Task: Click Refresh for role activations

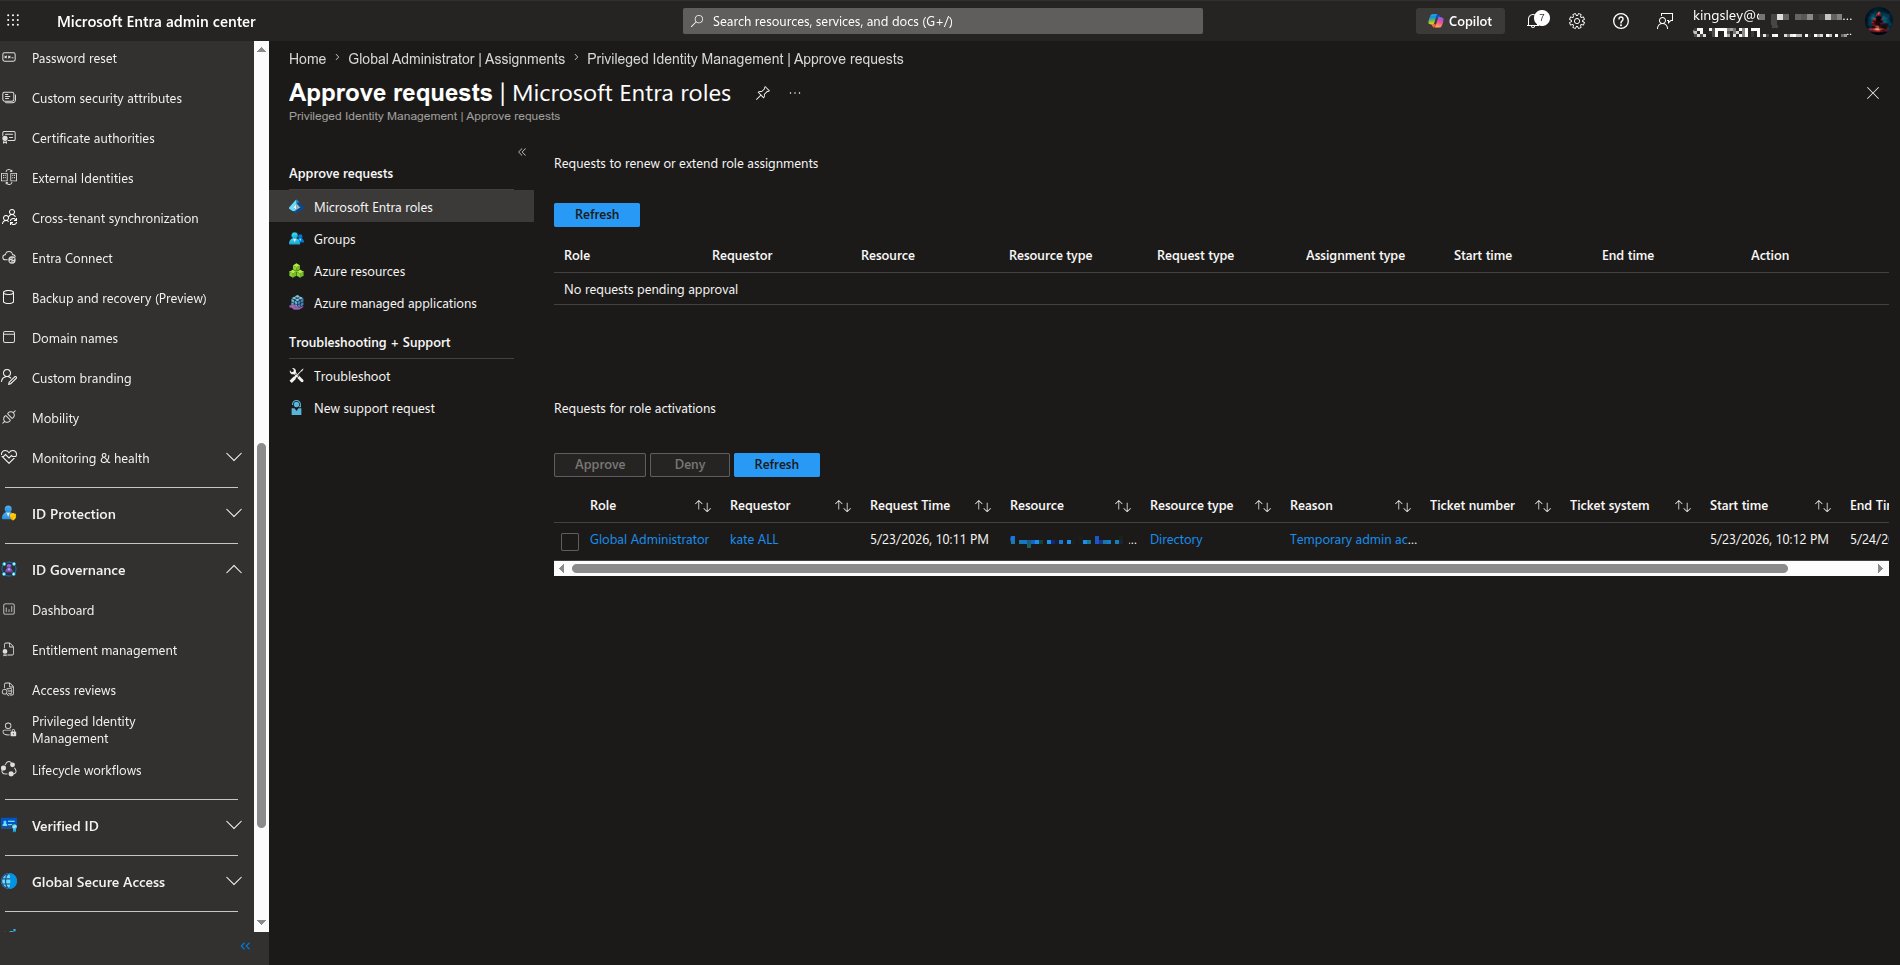Action: point(777,465)
